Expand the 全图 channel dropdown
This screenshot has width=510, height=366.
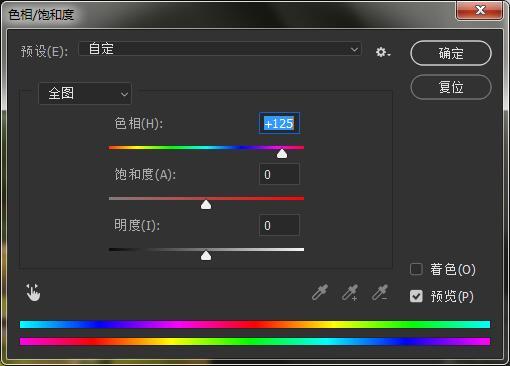[85, 93]
